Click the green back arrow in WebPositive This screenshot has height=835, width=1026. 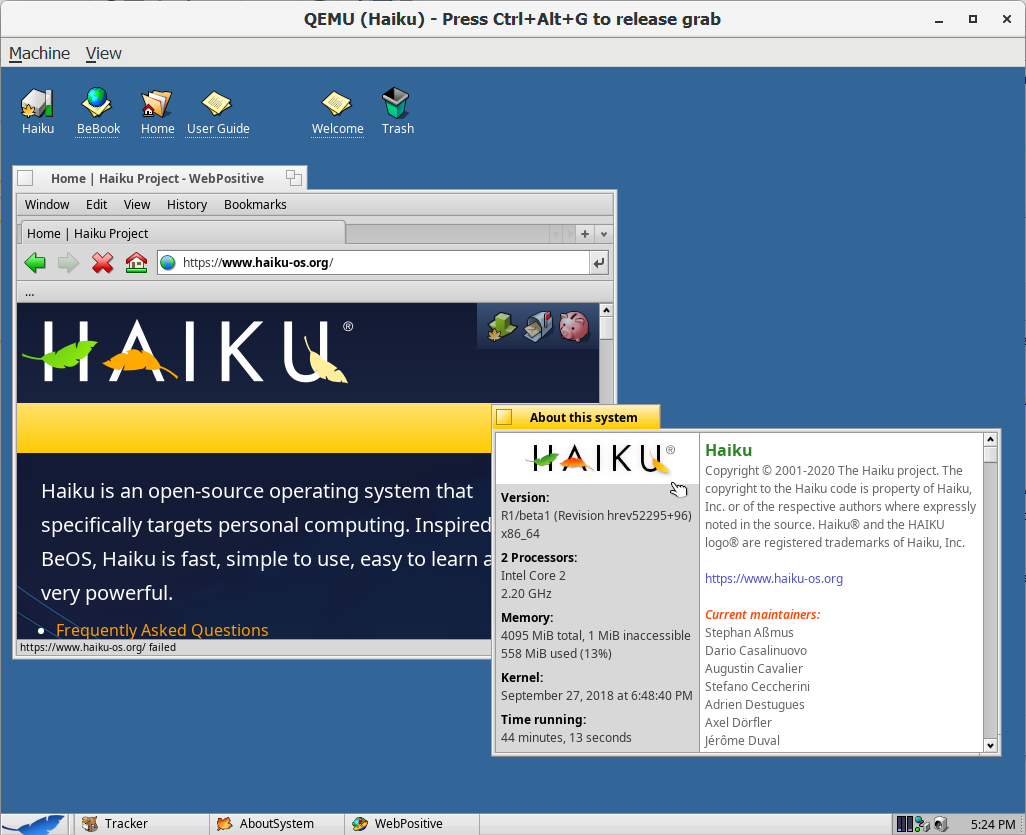[x=35, y=262]
